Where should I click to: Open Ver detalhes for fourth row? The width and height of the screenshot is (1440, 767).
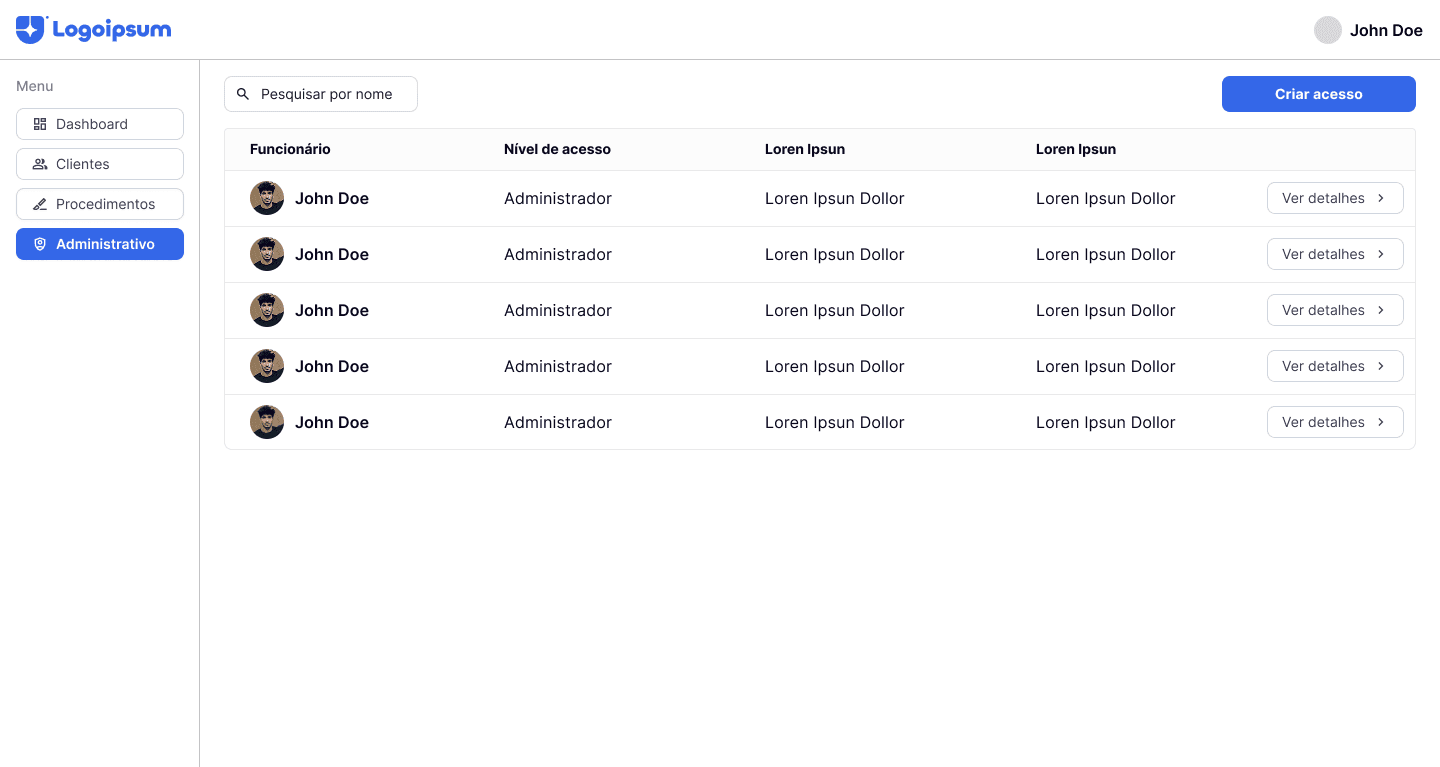tap(1334, 366)
